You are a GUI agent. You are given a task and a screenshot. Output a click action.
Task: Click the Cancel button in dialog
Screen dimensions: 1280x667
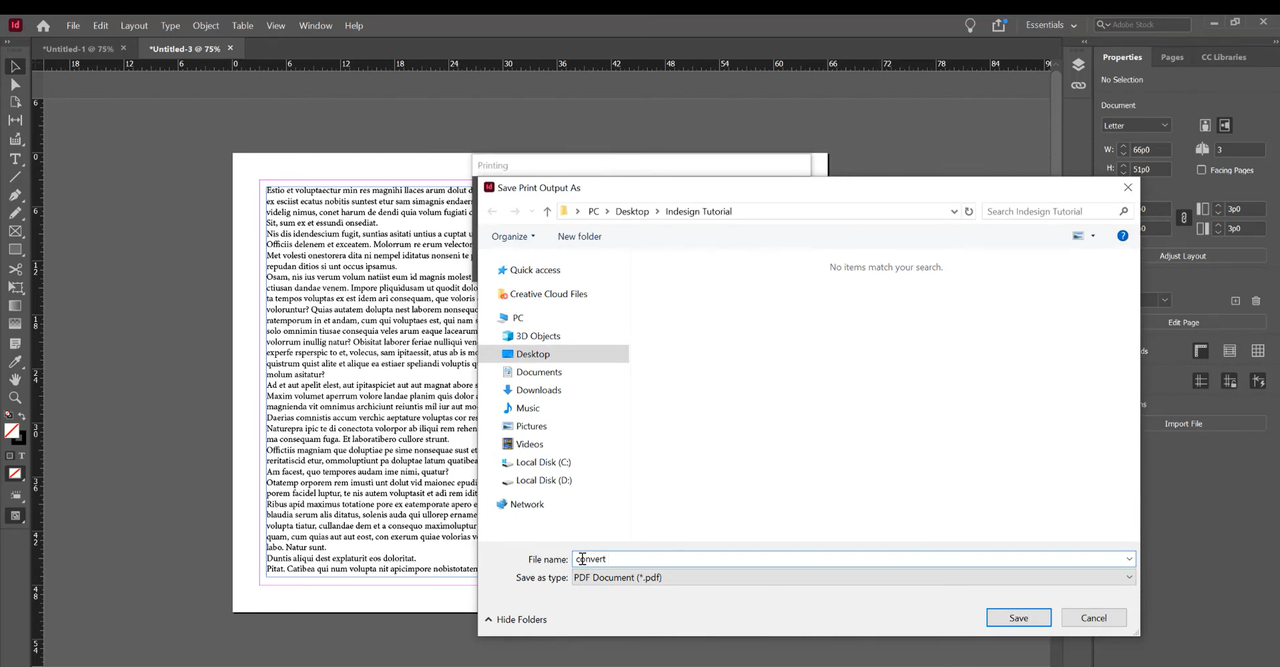click(x=1094, y=617)
